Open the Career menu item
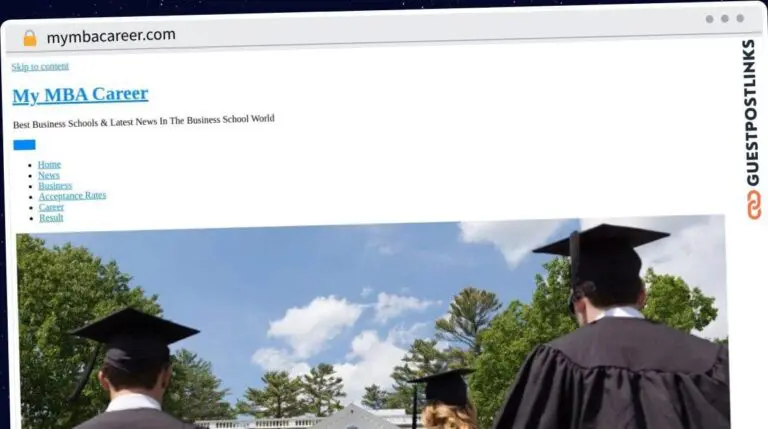768x429 pixels. pyautogui.click(x=51, y=207)
